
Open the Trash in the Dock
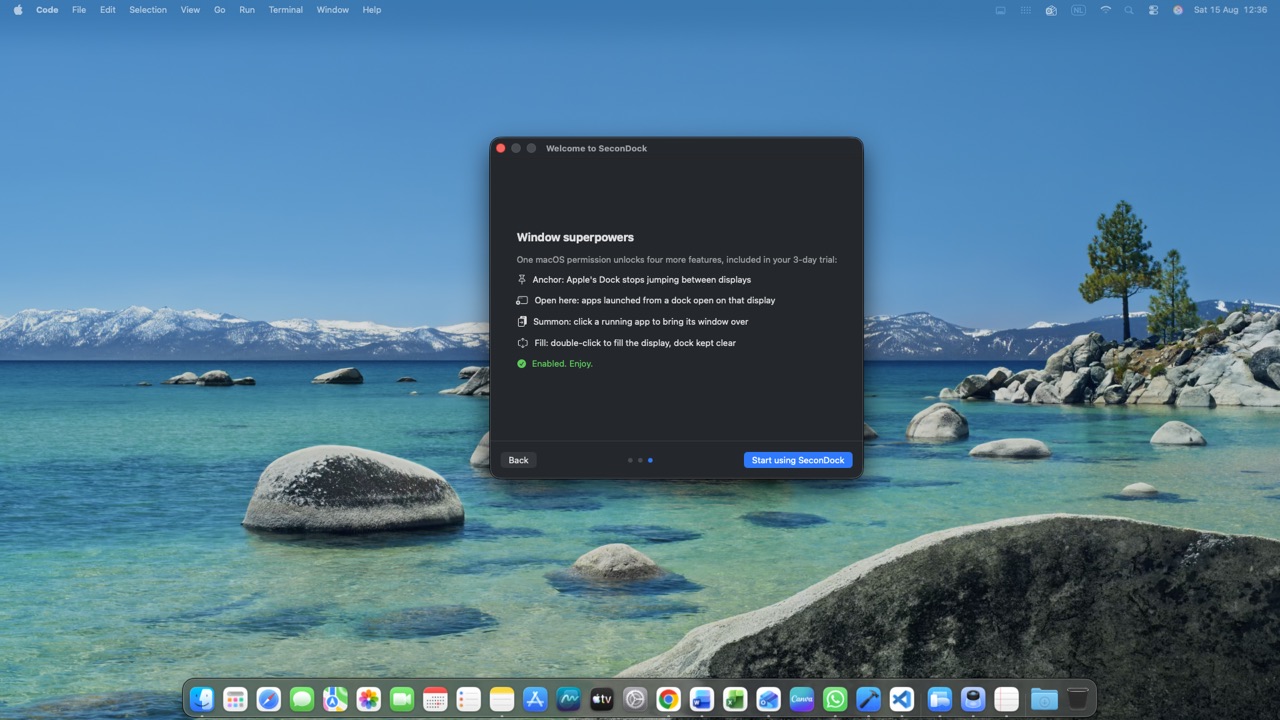point(1077,699)
